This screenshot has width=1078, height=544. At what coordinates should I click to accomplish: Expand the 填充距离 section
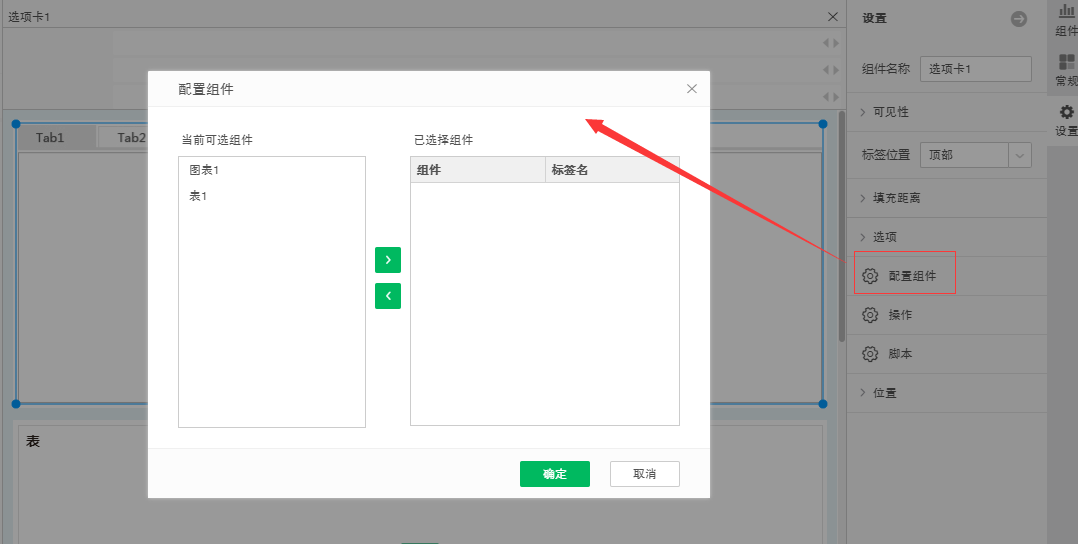[x=896, y=198]
